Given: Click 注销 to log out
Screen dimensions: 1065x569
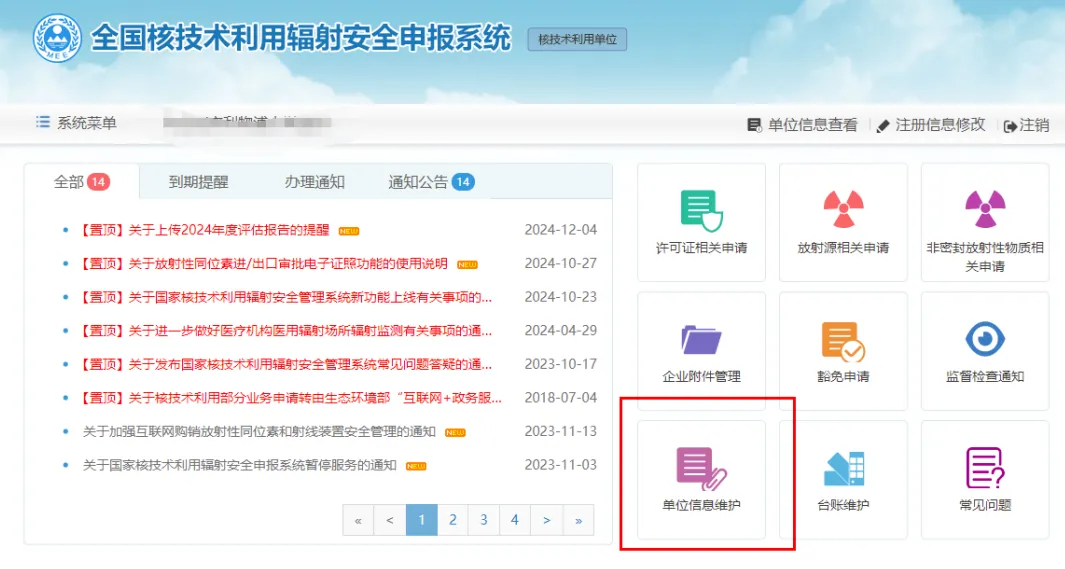Looking at the screenshot, I should pos(1027,125).
